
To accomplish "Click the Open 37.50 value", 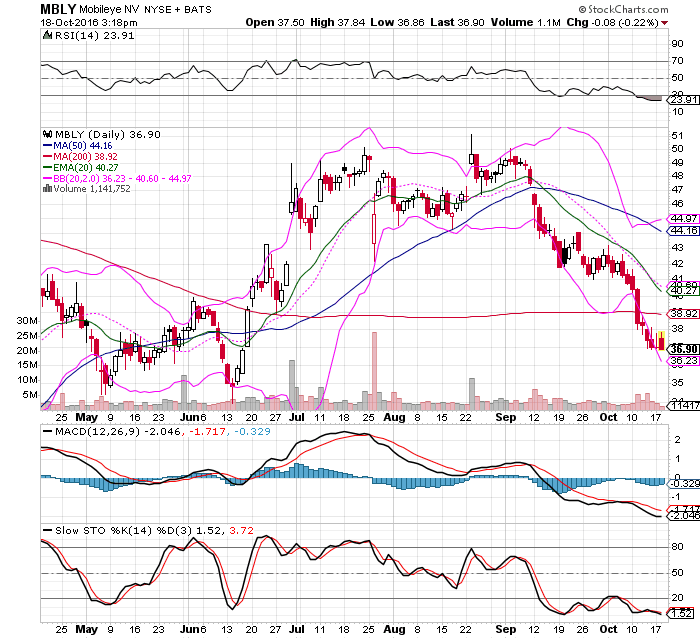I will click(x=275, y=22).
